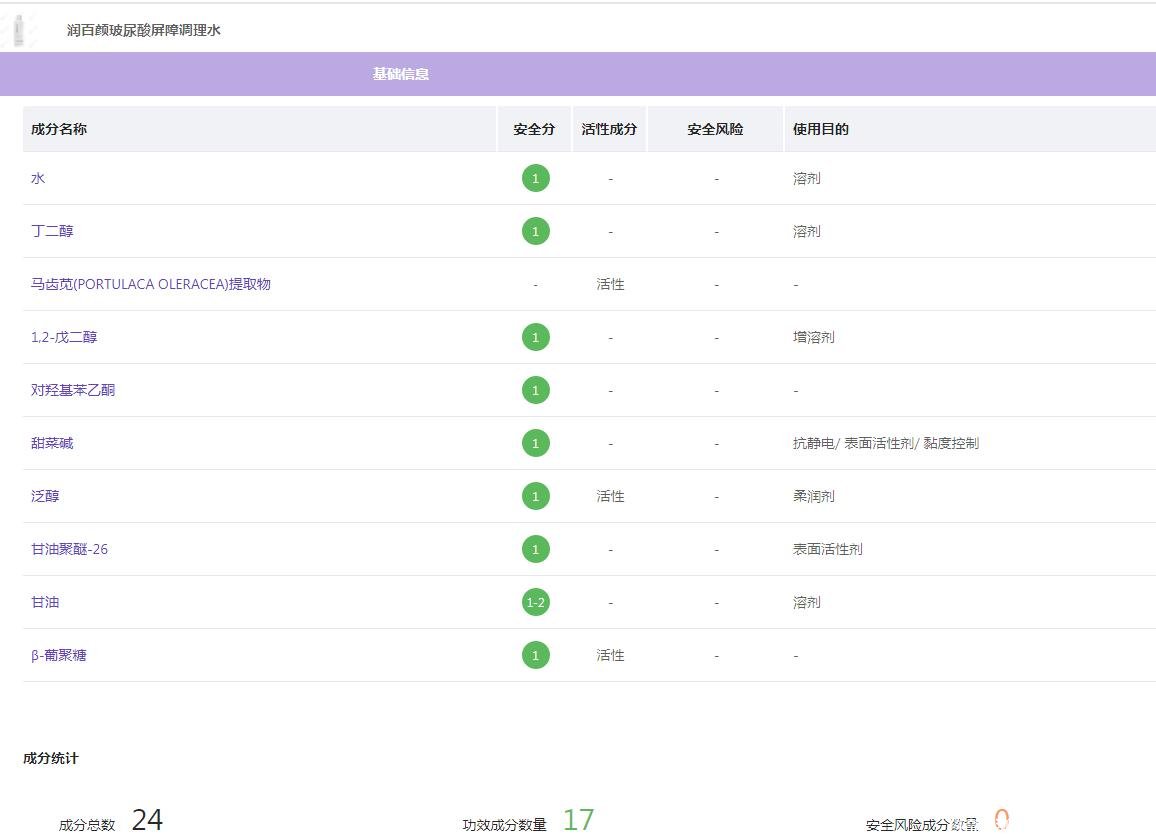Open the 泛醇 ingredient link
Viewport: 1156px width, 840px height.
pos(45,496)
